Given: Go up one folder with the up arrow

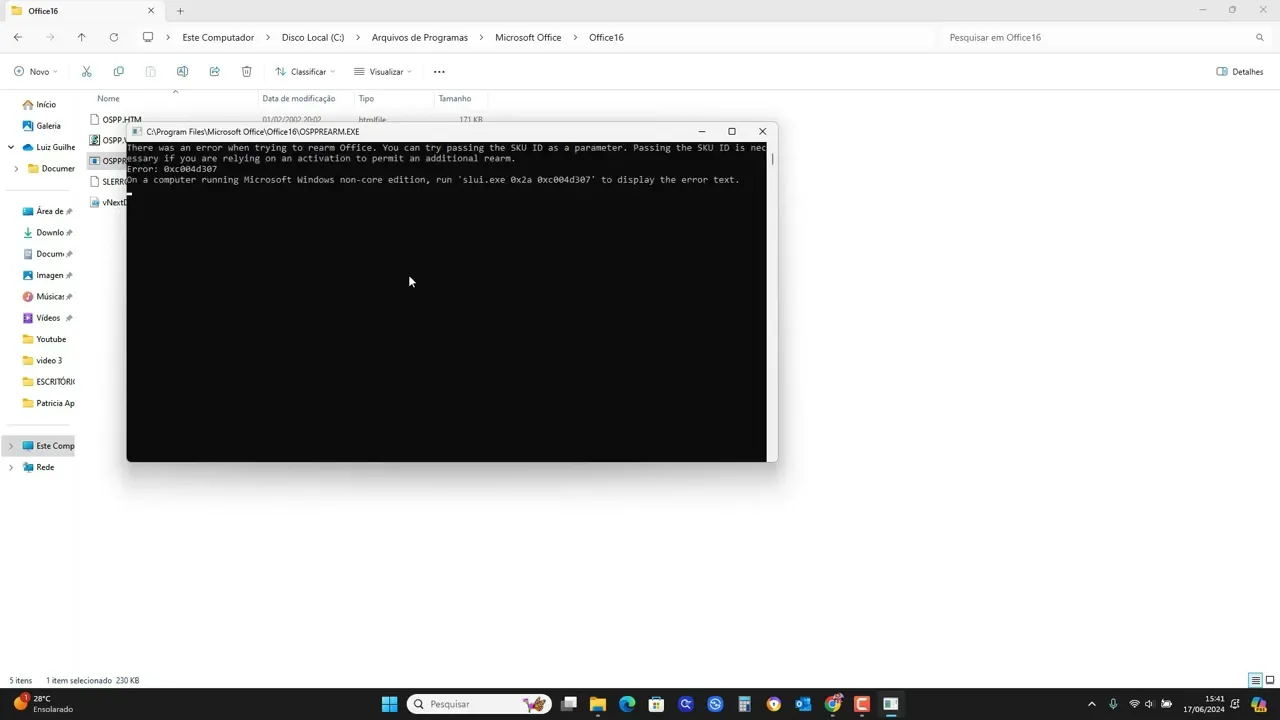Looking at the screenshot, I should [82, 37].
